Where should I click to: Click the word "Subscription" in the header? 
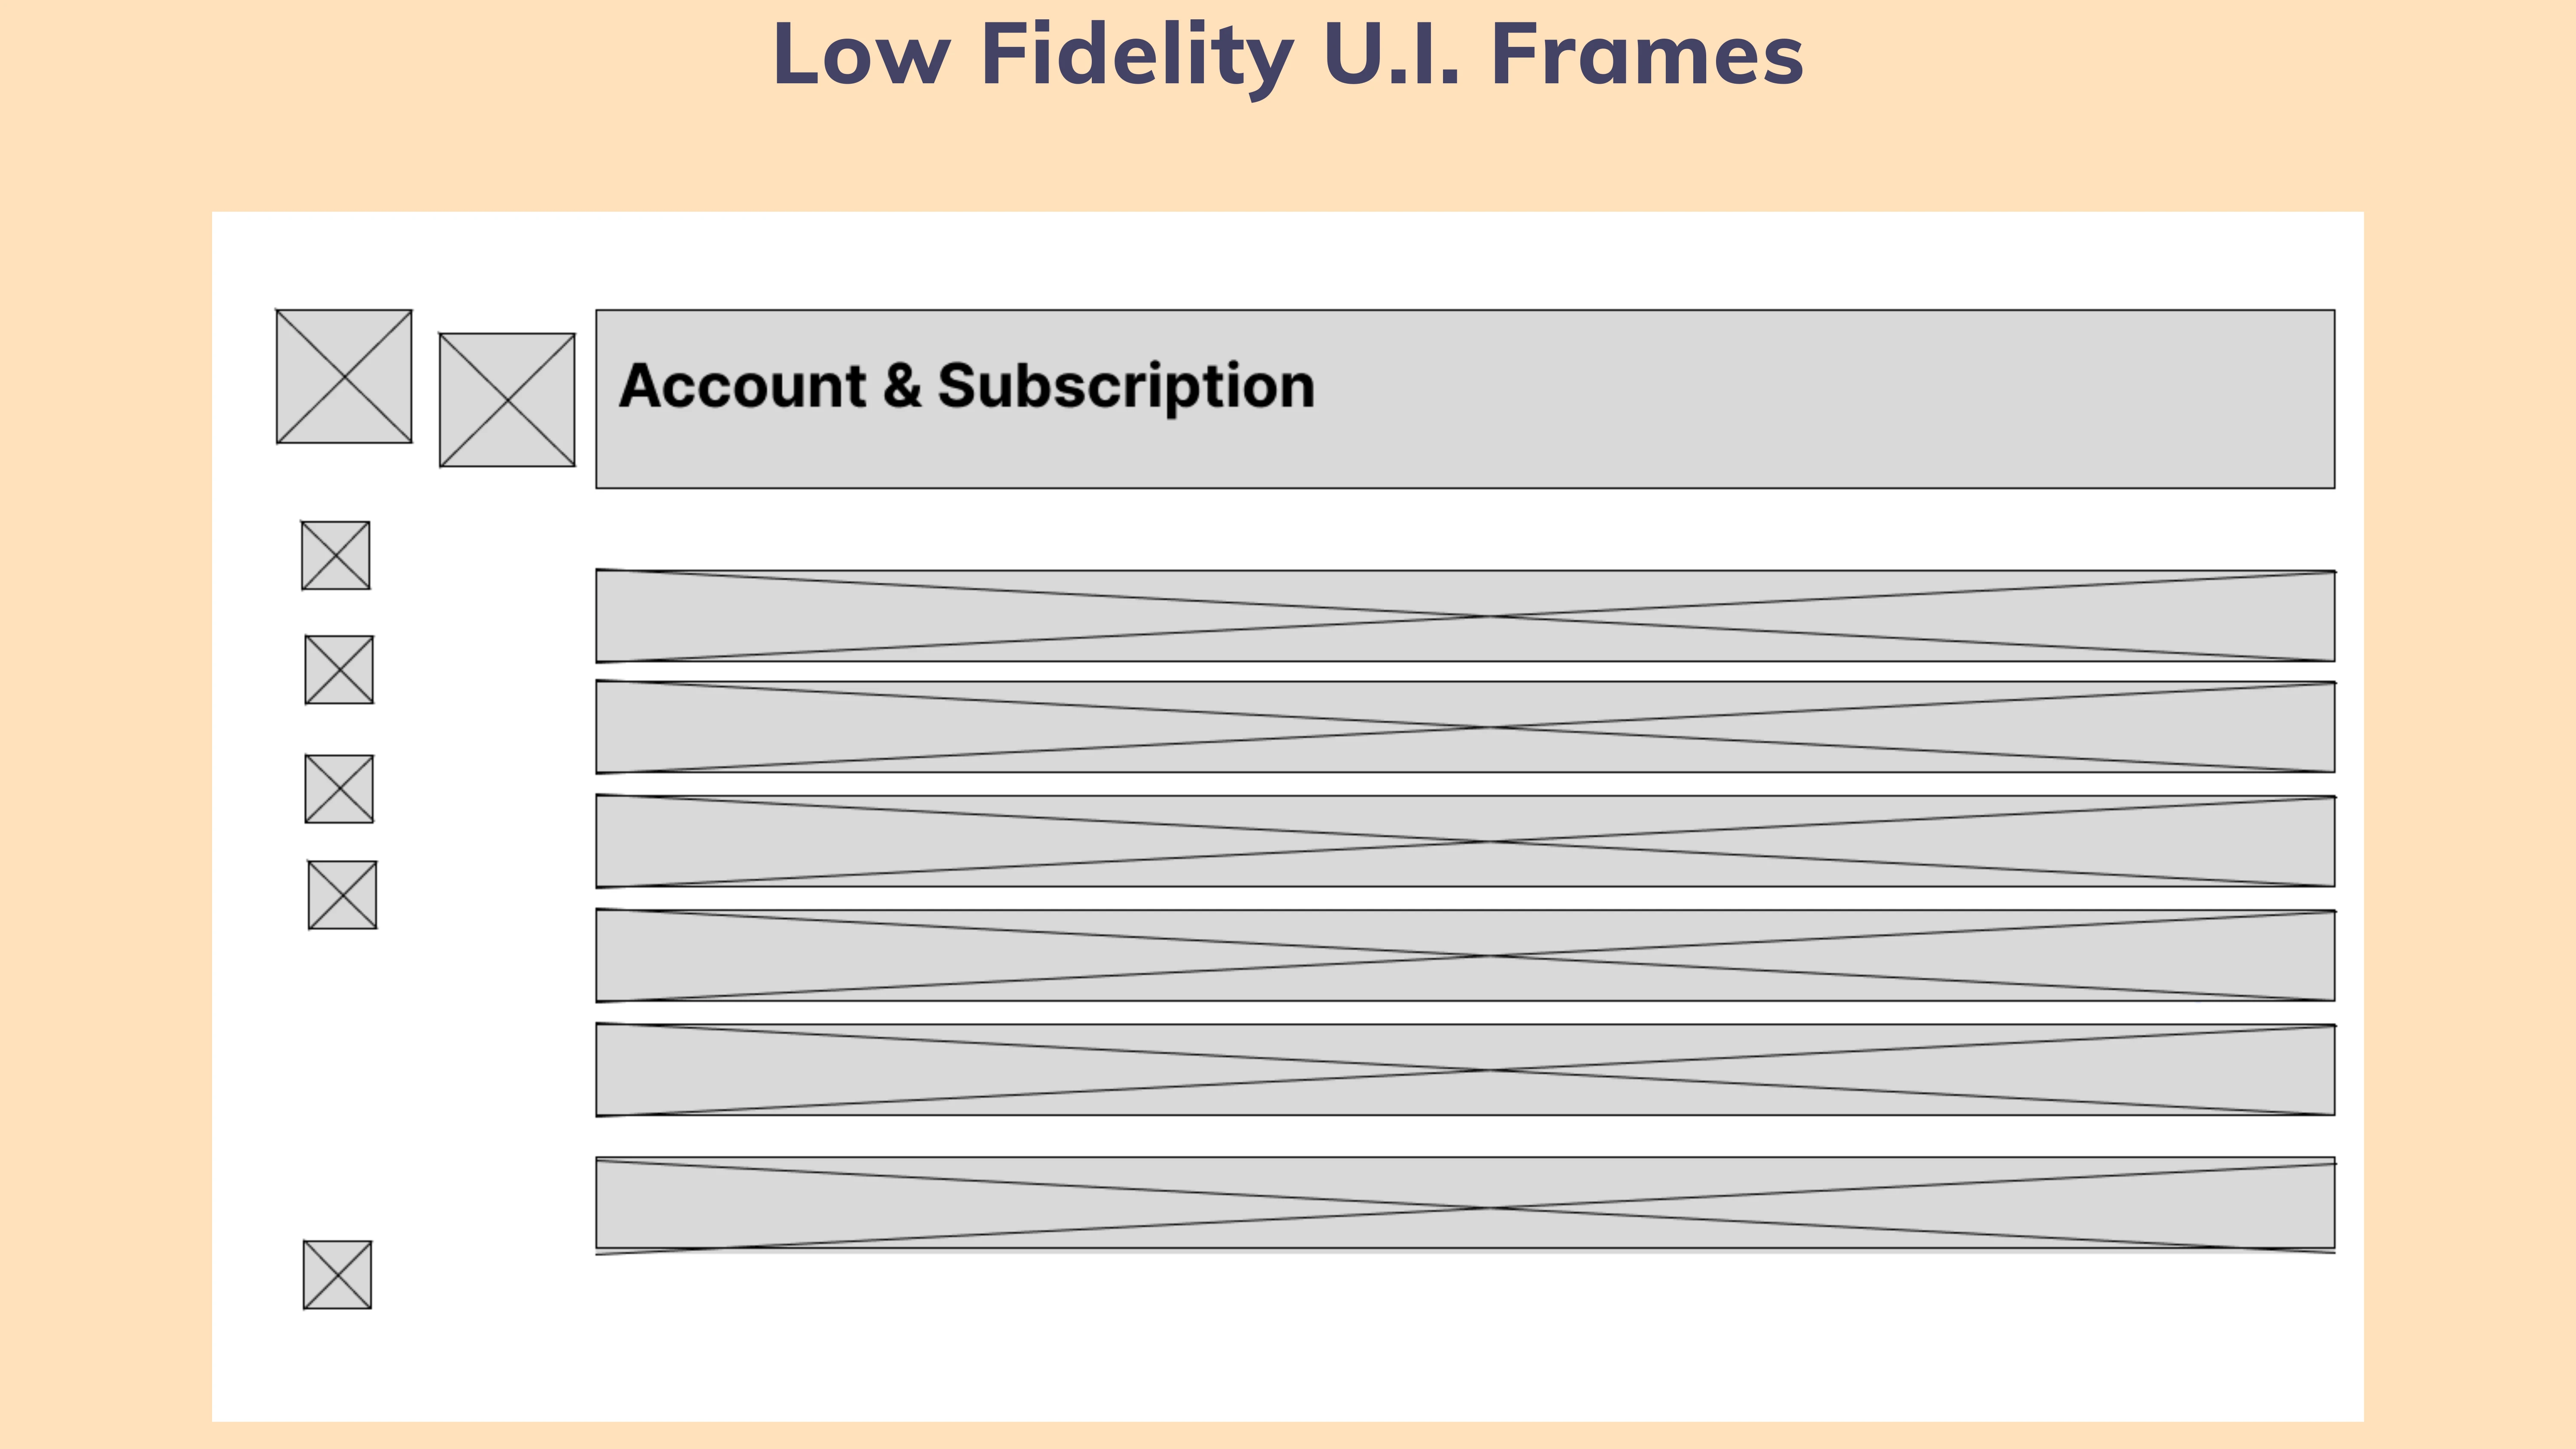pos(1126,386)
